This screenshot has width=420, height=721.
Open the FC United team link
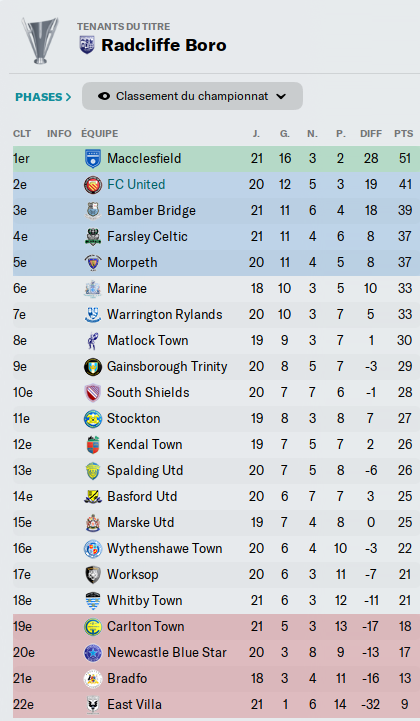(136, 185)
